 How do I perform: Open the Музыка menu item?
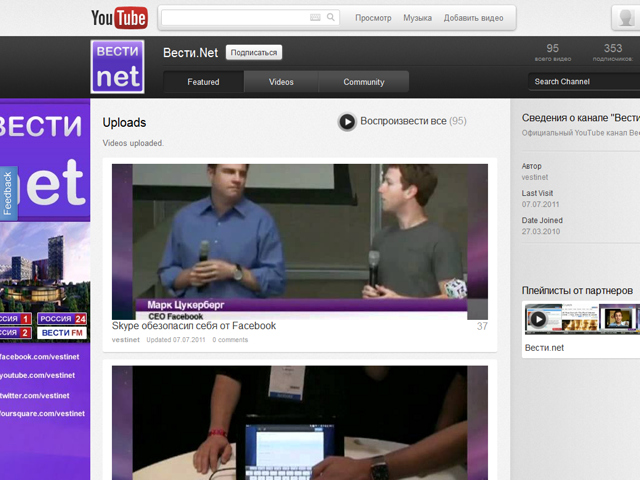click(x=418, y=18)
